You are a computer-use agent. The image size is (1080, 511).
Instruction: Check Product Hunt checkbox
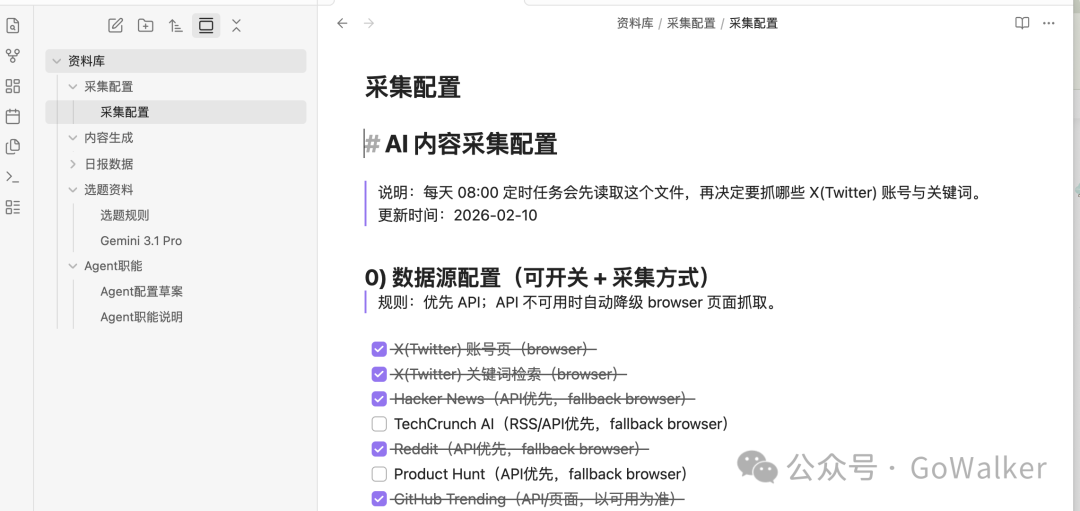click(379, 474)
